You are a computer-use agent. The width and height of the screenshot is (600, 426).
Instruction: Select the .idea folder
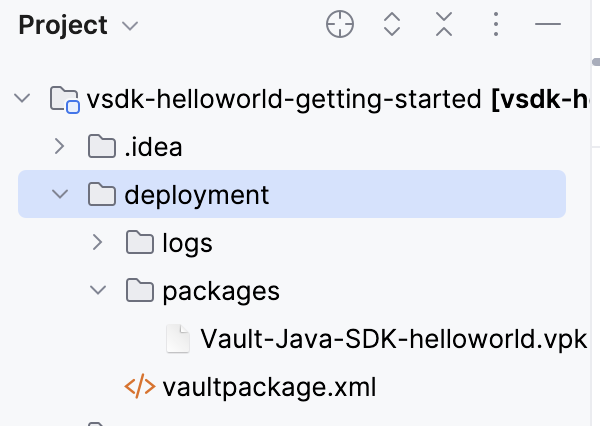click(153, 147)
